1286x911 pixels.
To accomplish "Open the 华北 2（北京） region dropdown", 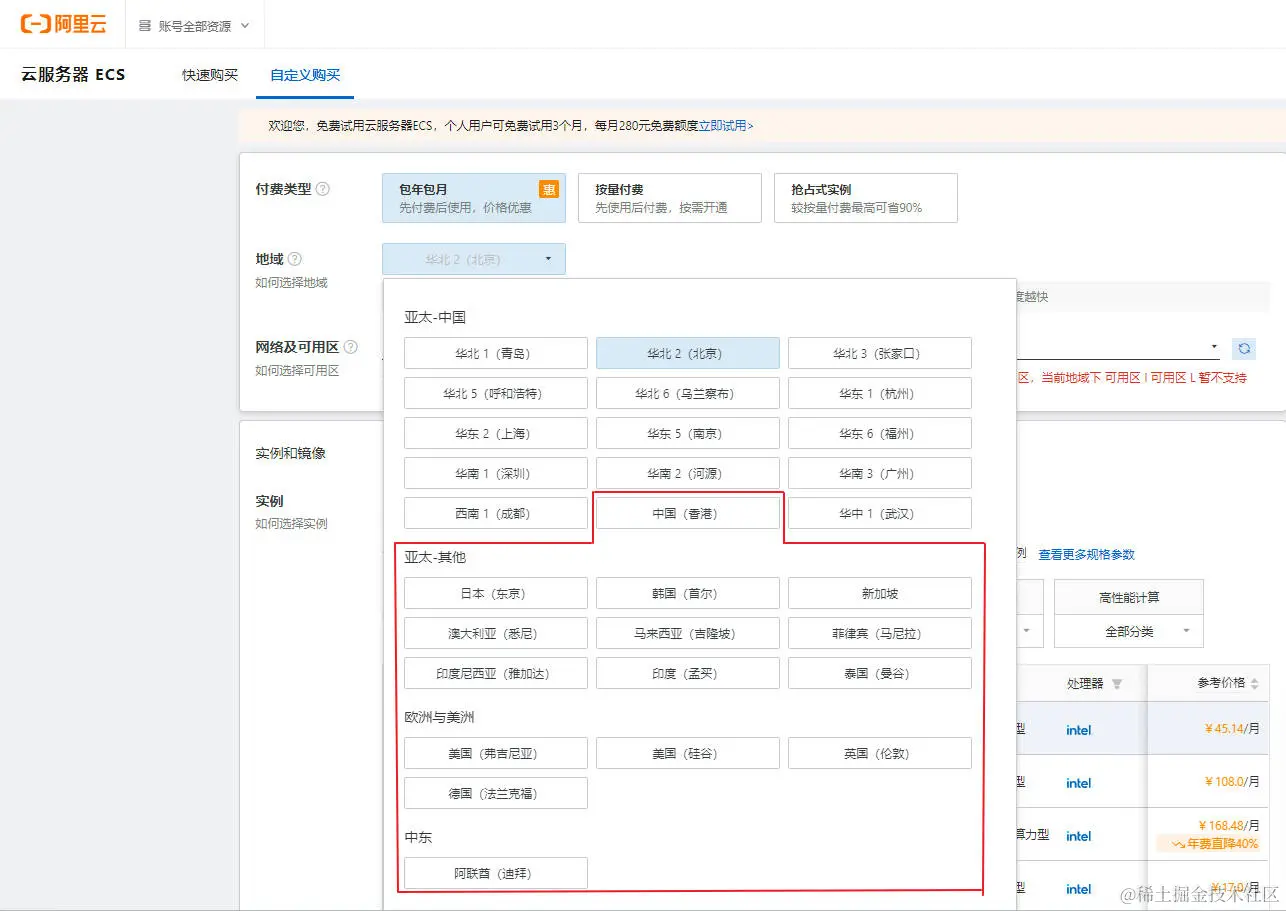I will [x=473, y=258].
